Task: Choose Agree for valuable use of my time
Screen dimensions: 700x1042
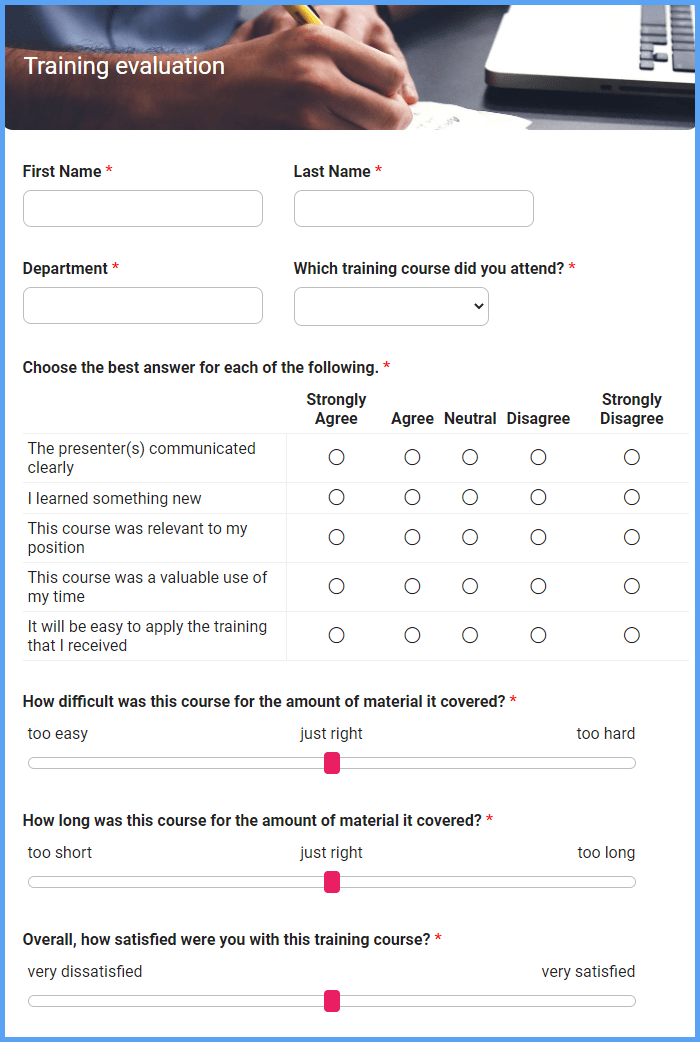Action: click(x=412, y=586)
